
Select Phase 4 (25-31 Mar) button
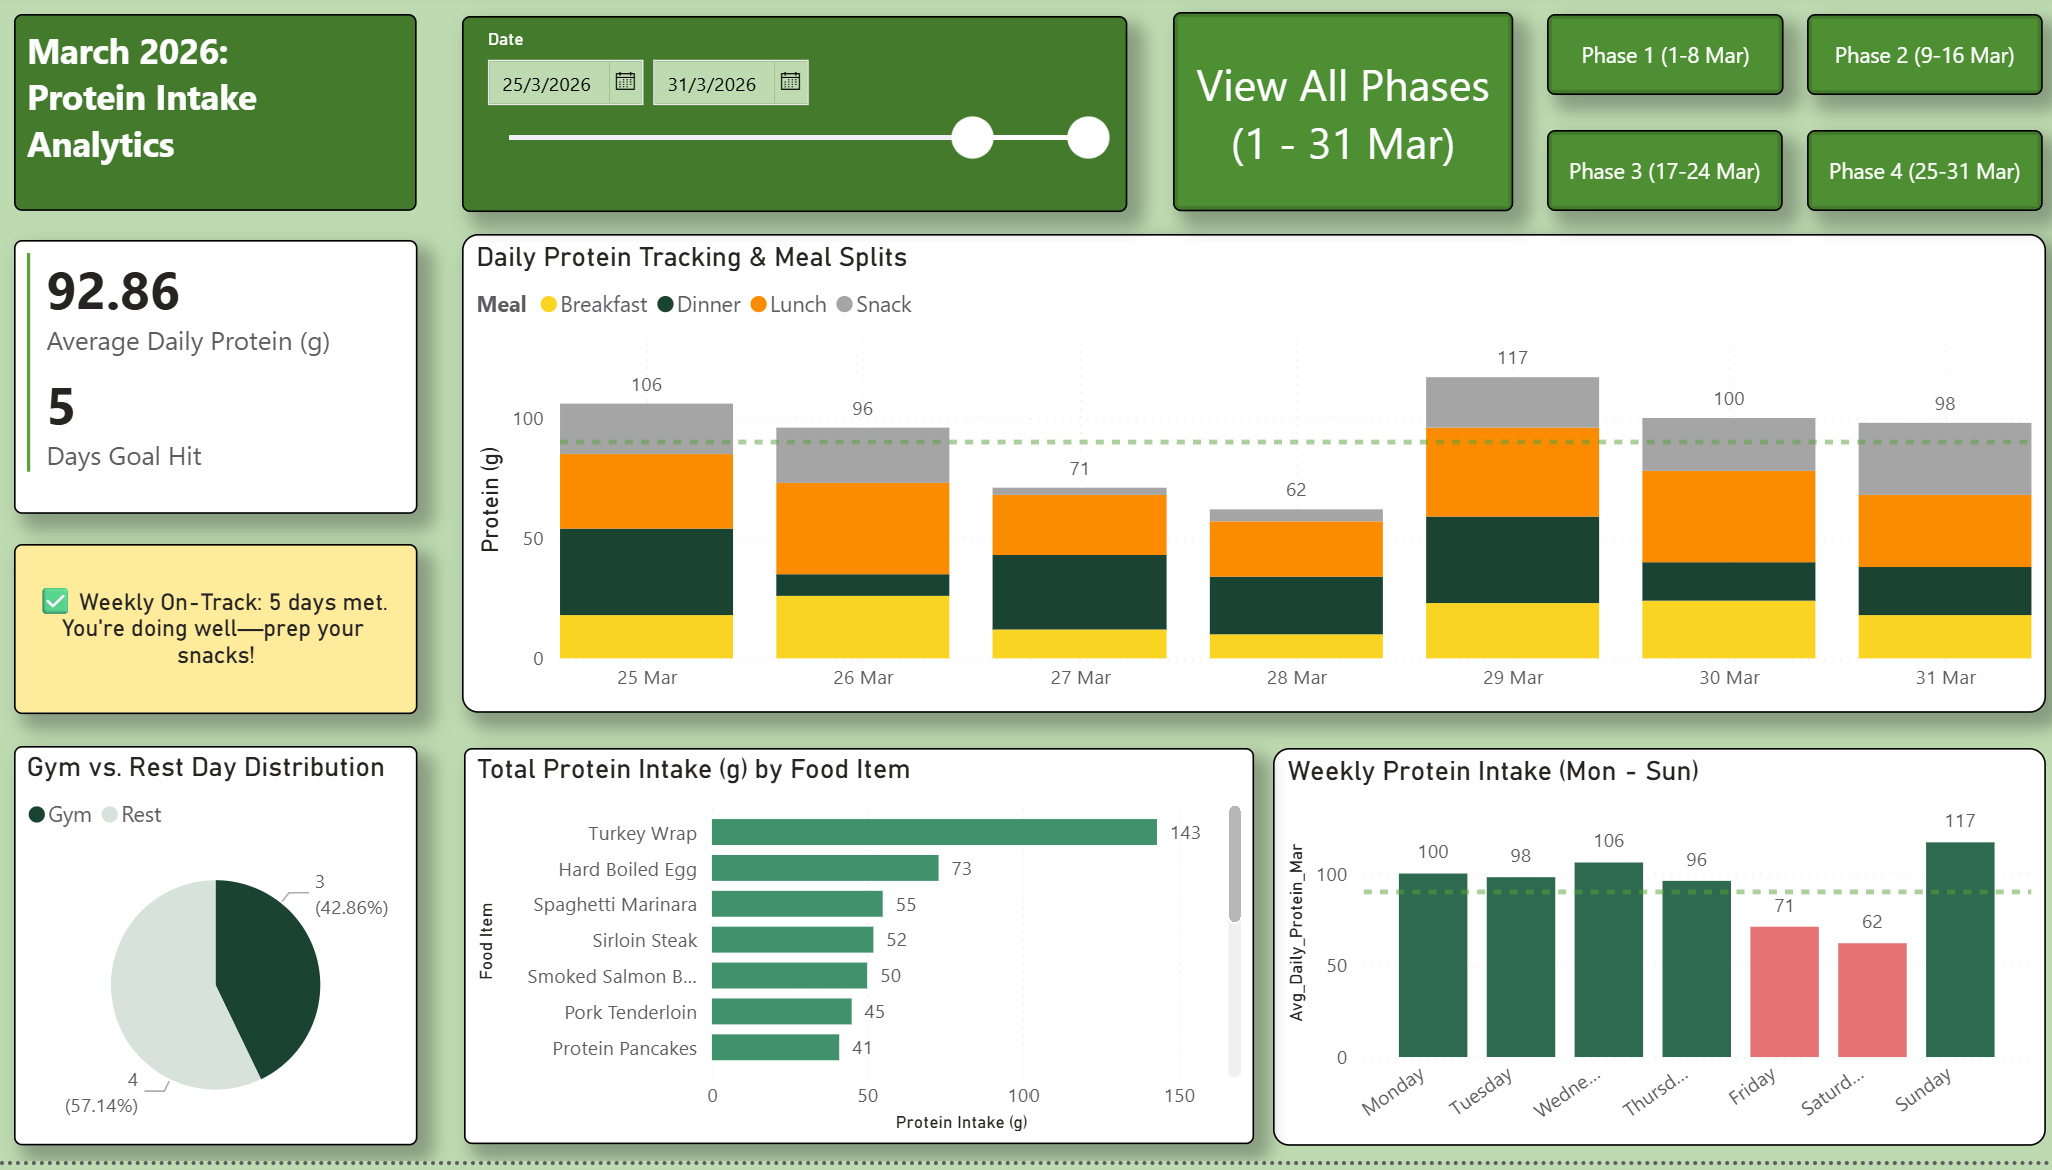click(1923, 171)
